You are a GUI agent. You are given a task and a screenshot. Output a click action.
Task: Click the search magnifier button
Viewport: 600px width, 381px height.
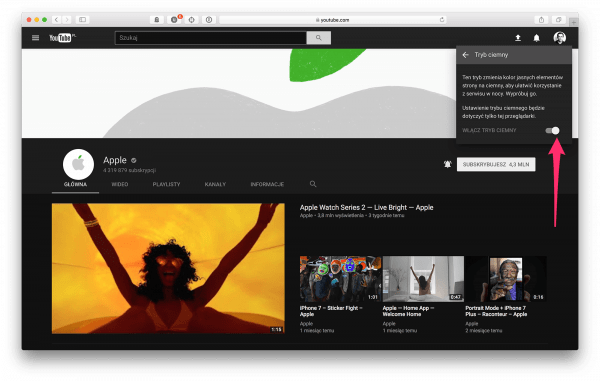318,38
